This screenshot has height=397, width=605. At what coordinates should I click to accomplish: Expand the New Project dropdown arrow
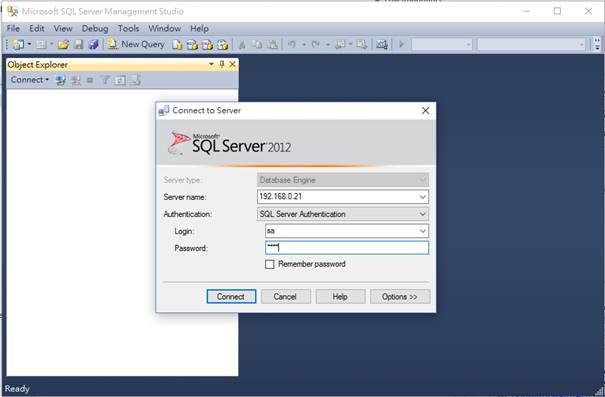pos(29,45)
